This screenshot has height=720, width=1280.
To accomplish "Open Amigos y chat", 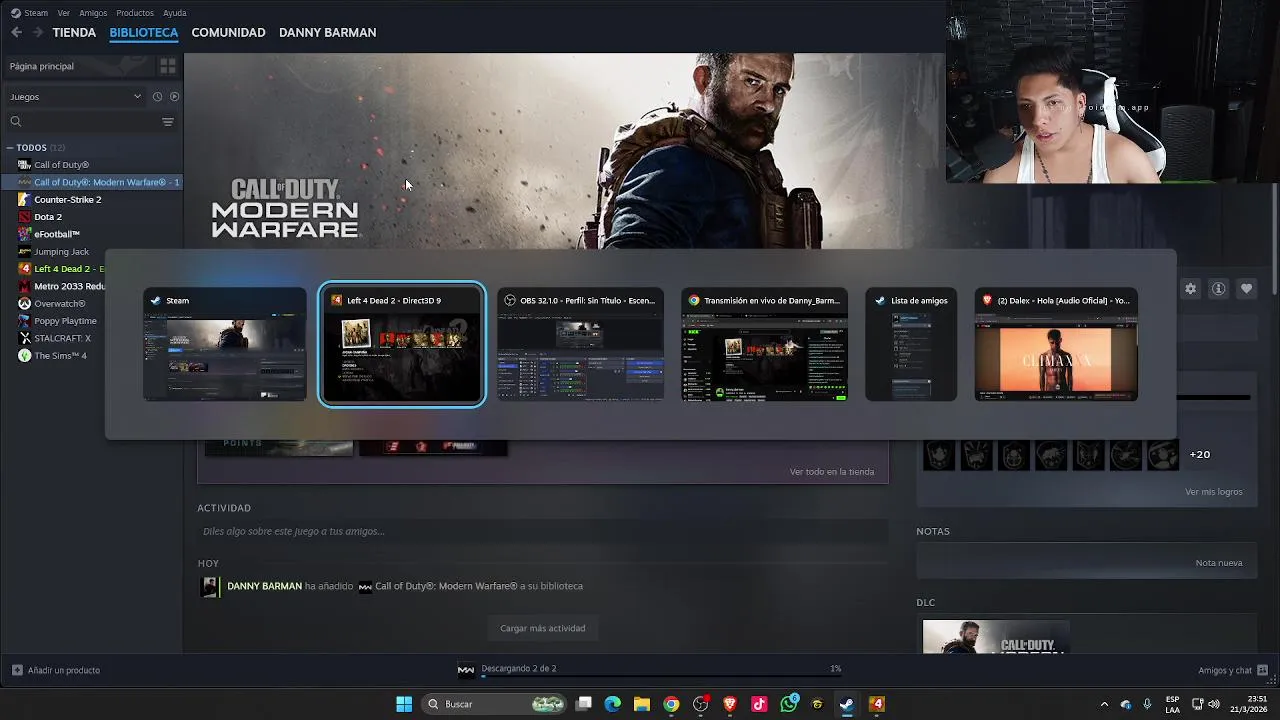I will pos(1233,670).
